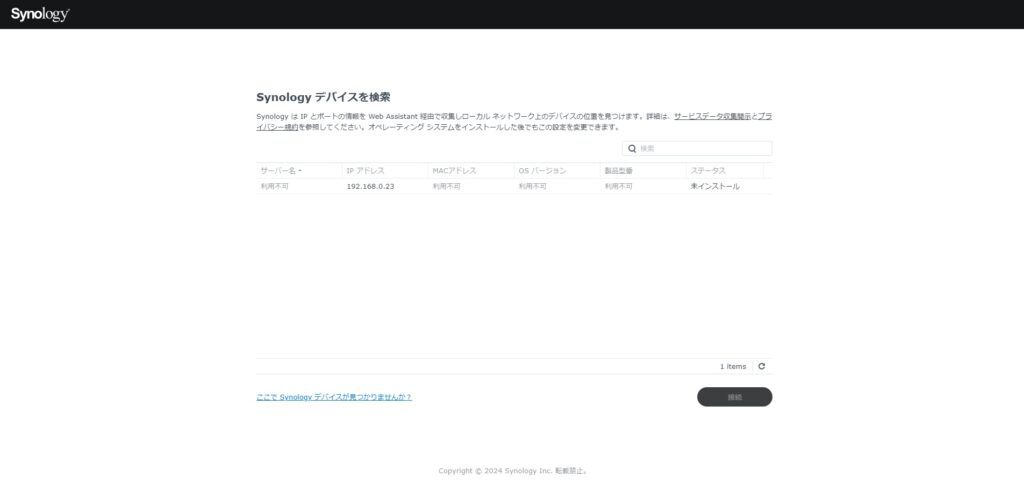The image size is (1024, 484).
Task: Click the magnifier icon in search box
Action: [x=632, y=148]
